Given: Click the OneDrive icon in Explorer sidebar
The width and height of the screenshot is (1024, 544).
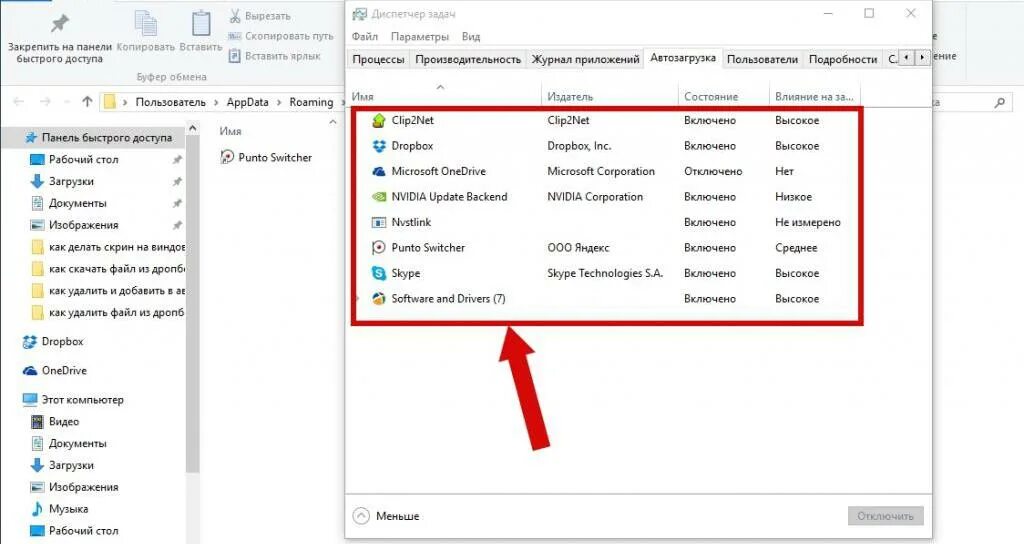Looking at the screenshot, I should [30, 370].
